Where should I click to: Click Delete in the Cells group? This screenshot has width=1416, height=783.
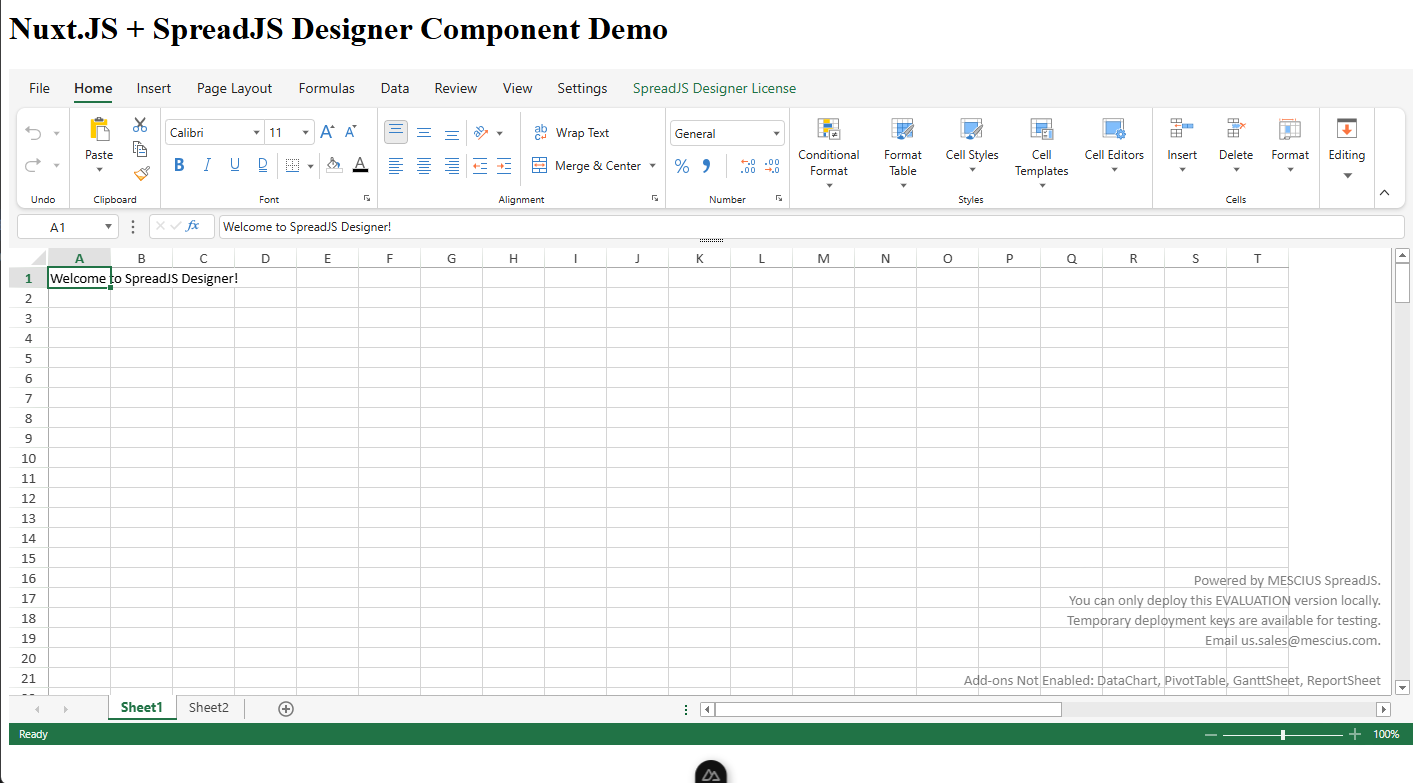1236,146
